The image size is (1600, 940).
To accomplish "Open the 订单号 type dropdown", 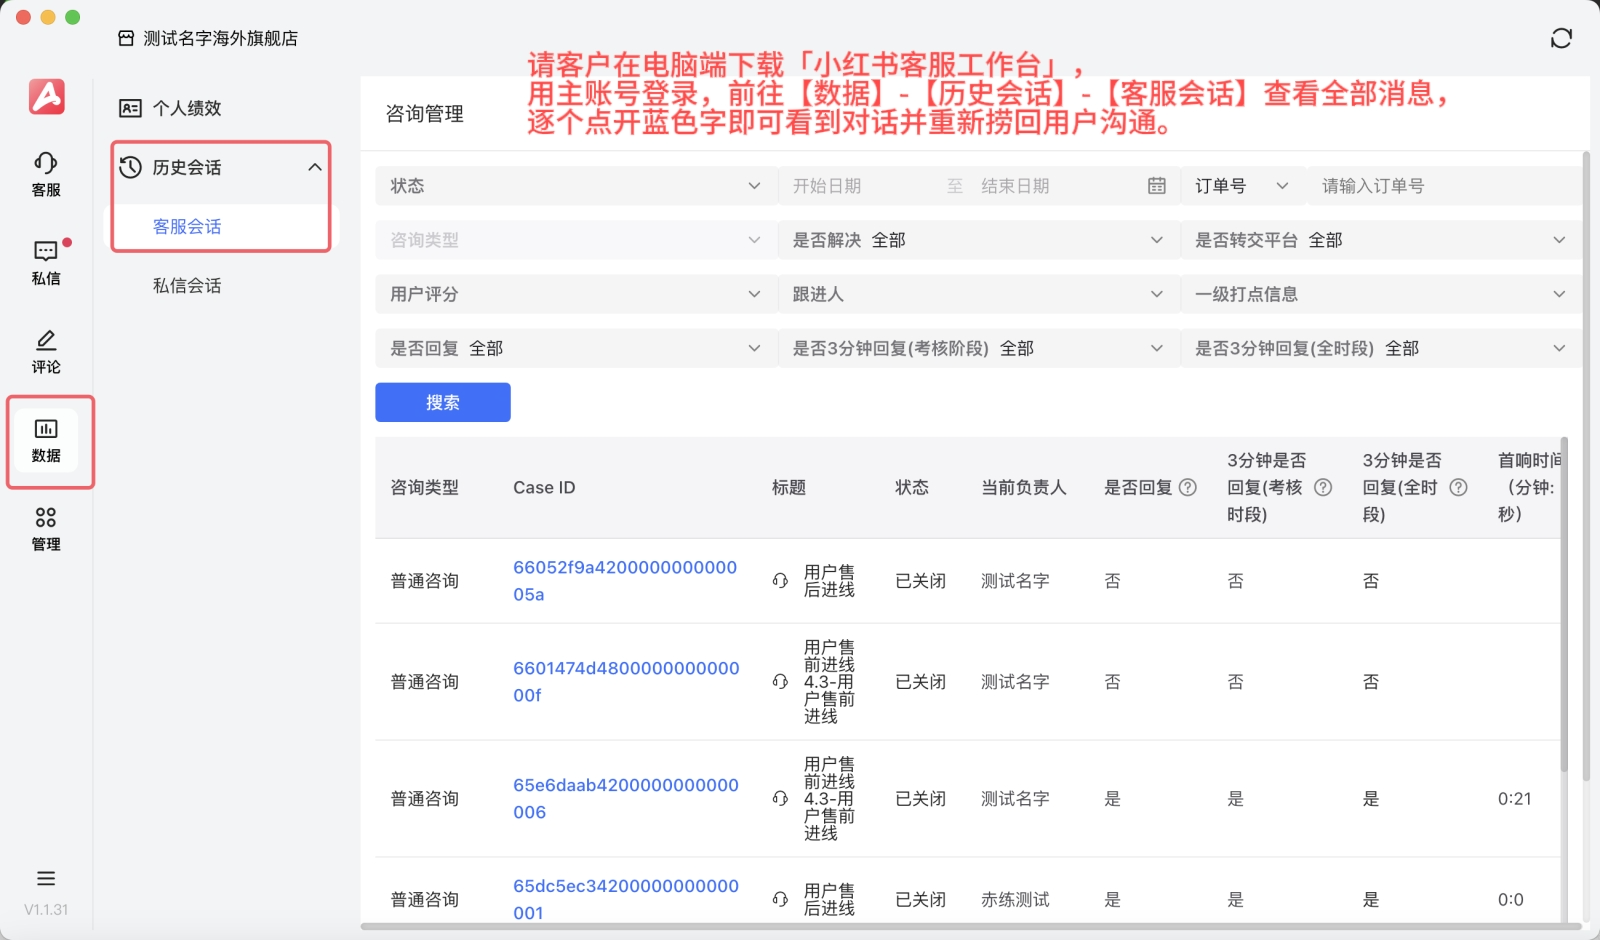I will [1243, 186].
